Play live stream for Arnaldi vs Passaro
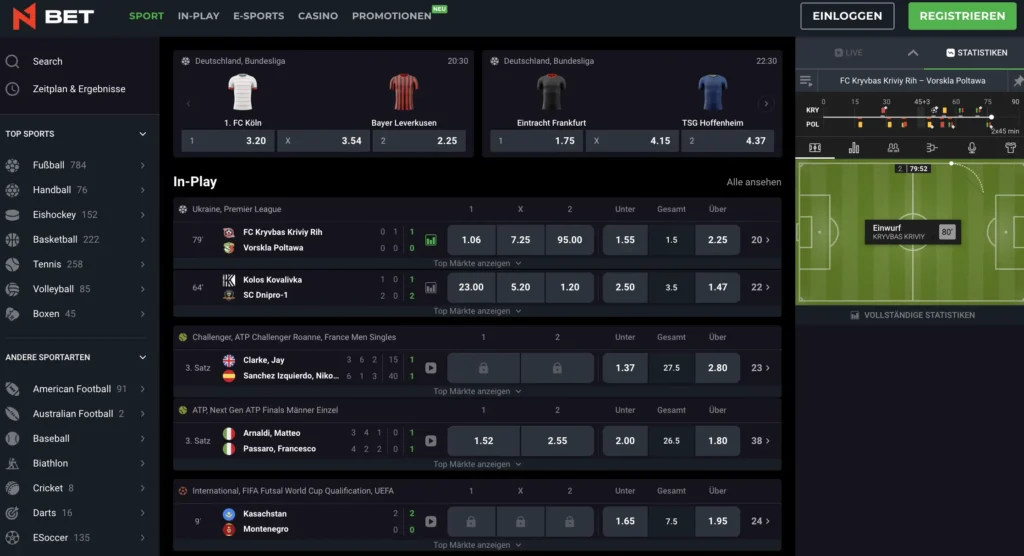1024x556 pixels. coord(430,441)
